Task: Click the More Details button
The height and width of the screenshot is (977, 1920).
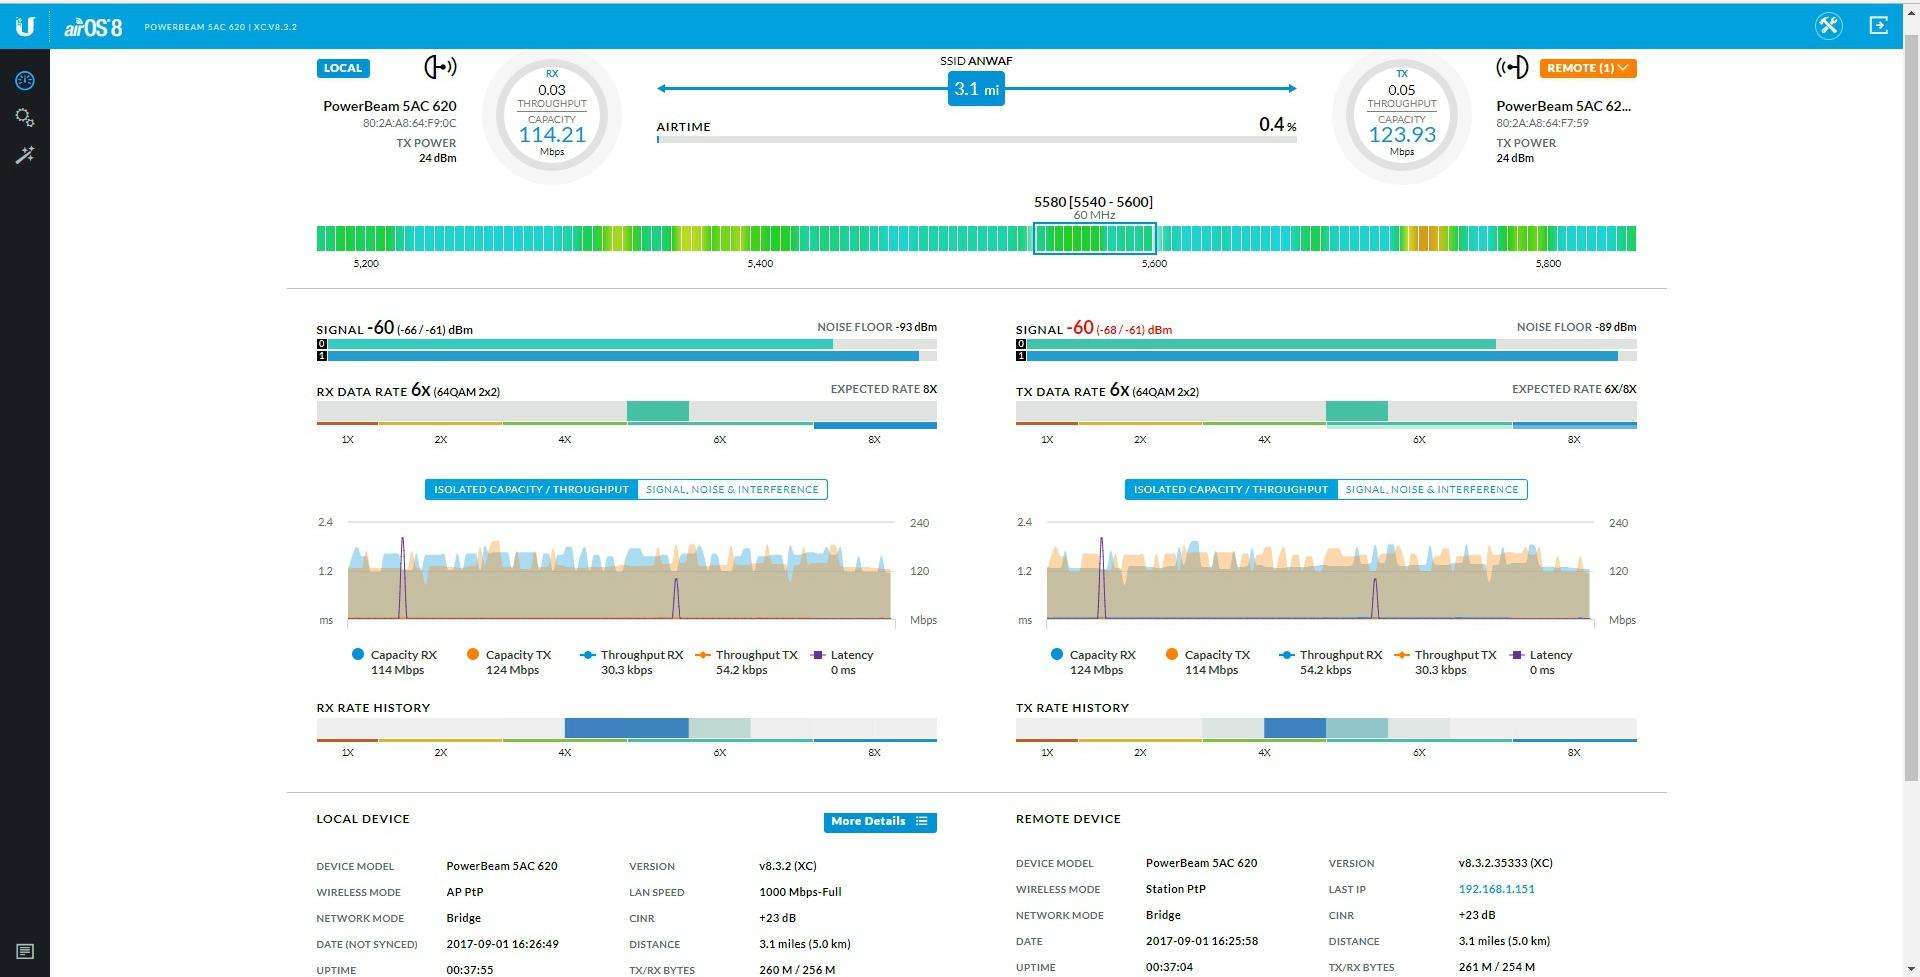Action: pyautogui.click(x=880, y=821)
